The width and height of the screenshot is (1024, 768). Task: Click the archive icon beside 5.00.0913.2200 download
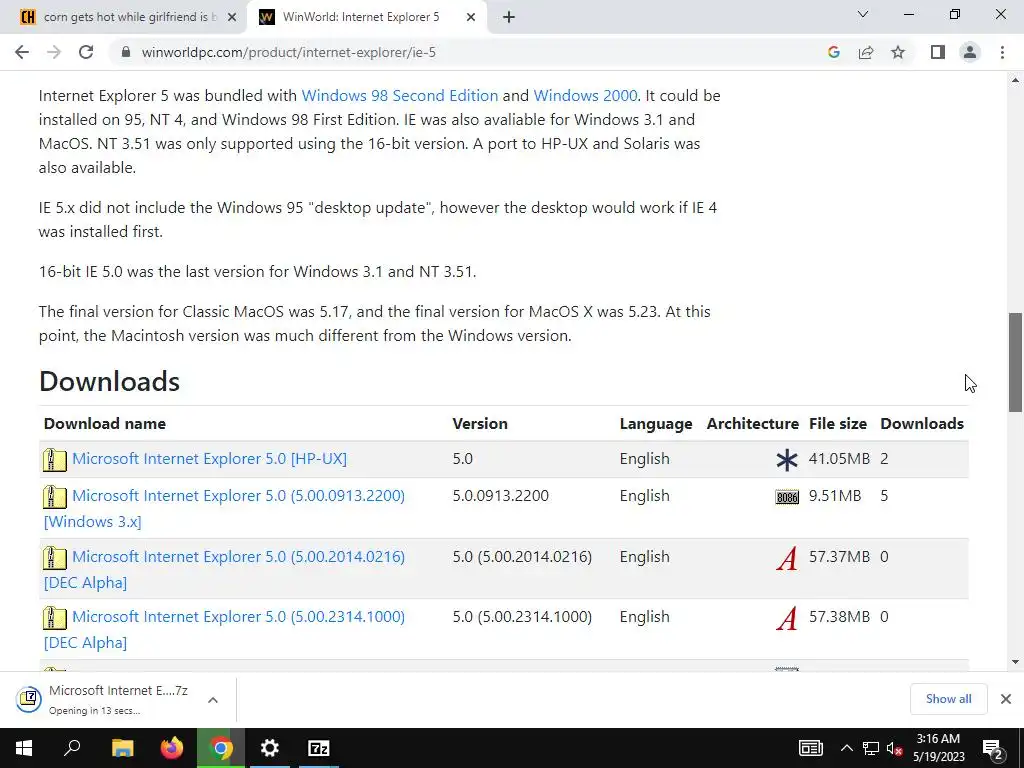click(x=55, y=497)
